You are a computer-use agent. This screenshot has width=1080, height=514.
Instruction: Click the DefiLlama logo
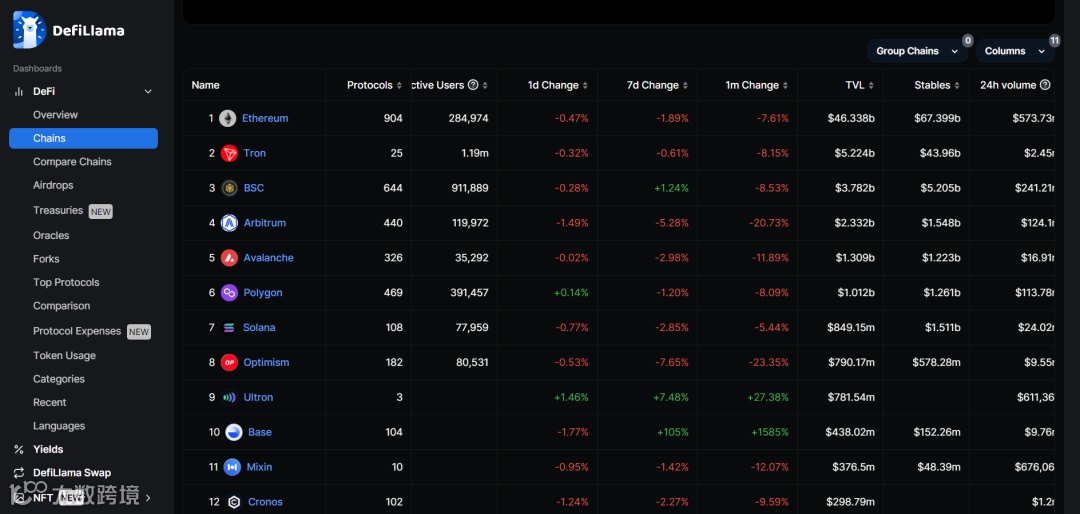click(69, 30)
